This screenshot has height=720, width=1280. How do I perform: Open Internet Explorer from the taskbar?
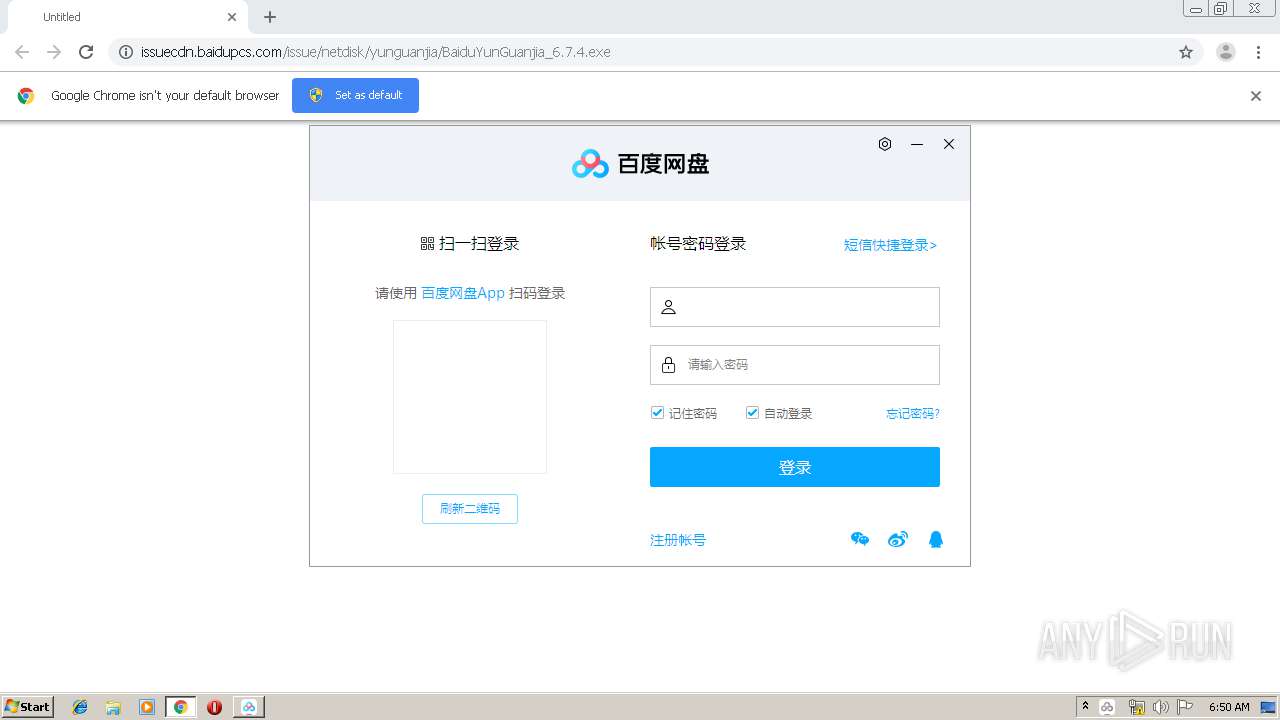[80, 707]
